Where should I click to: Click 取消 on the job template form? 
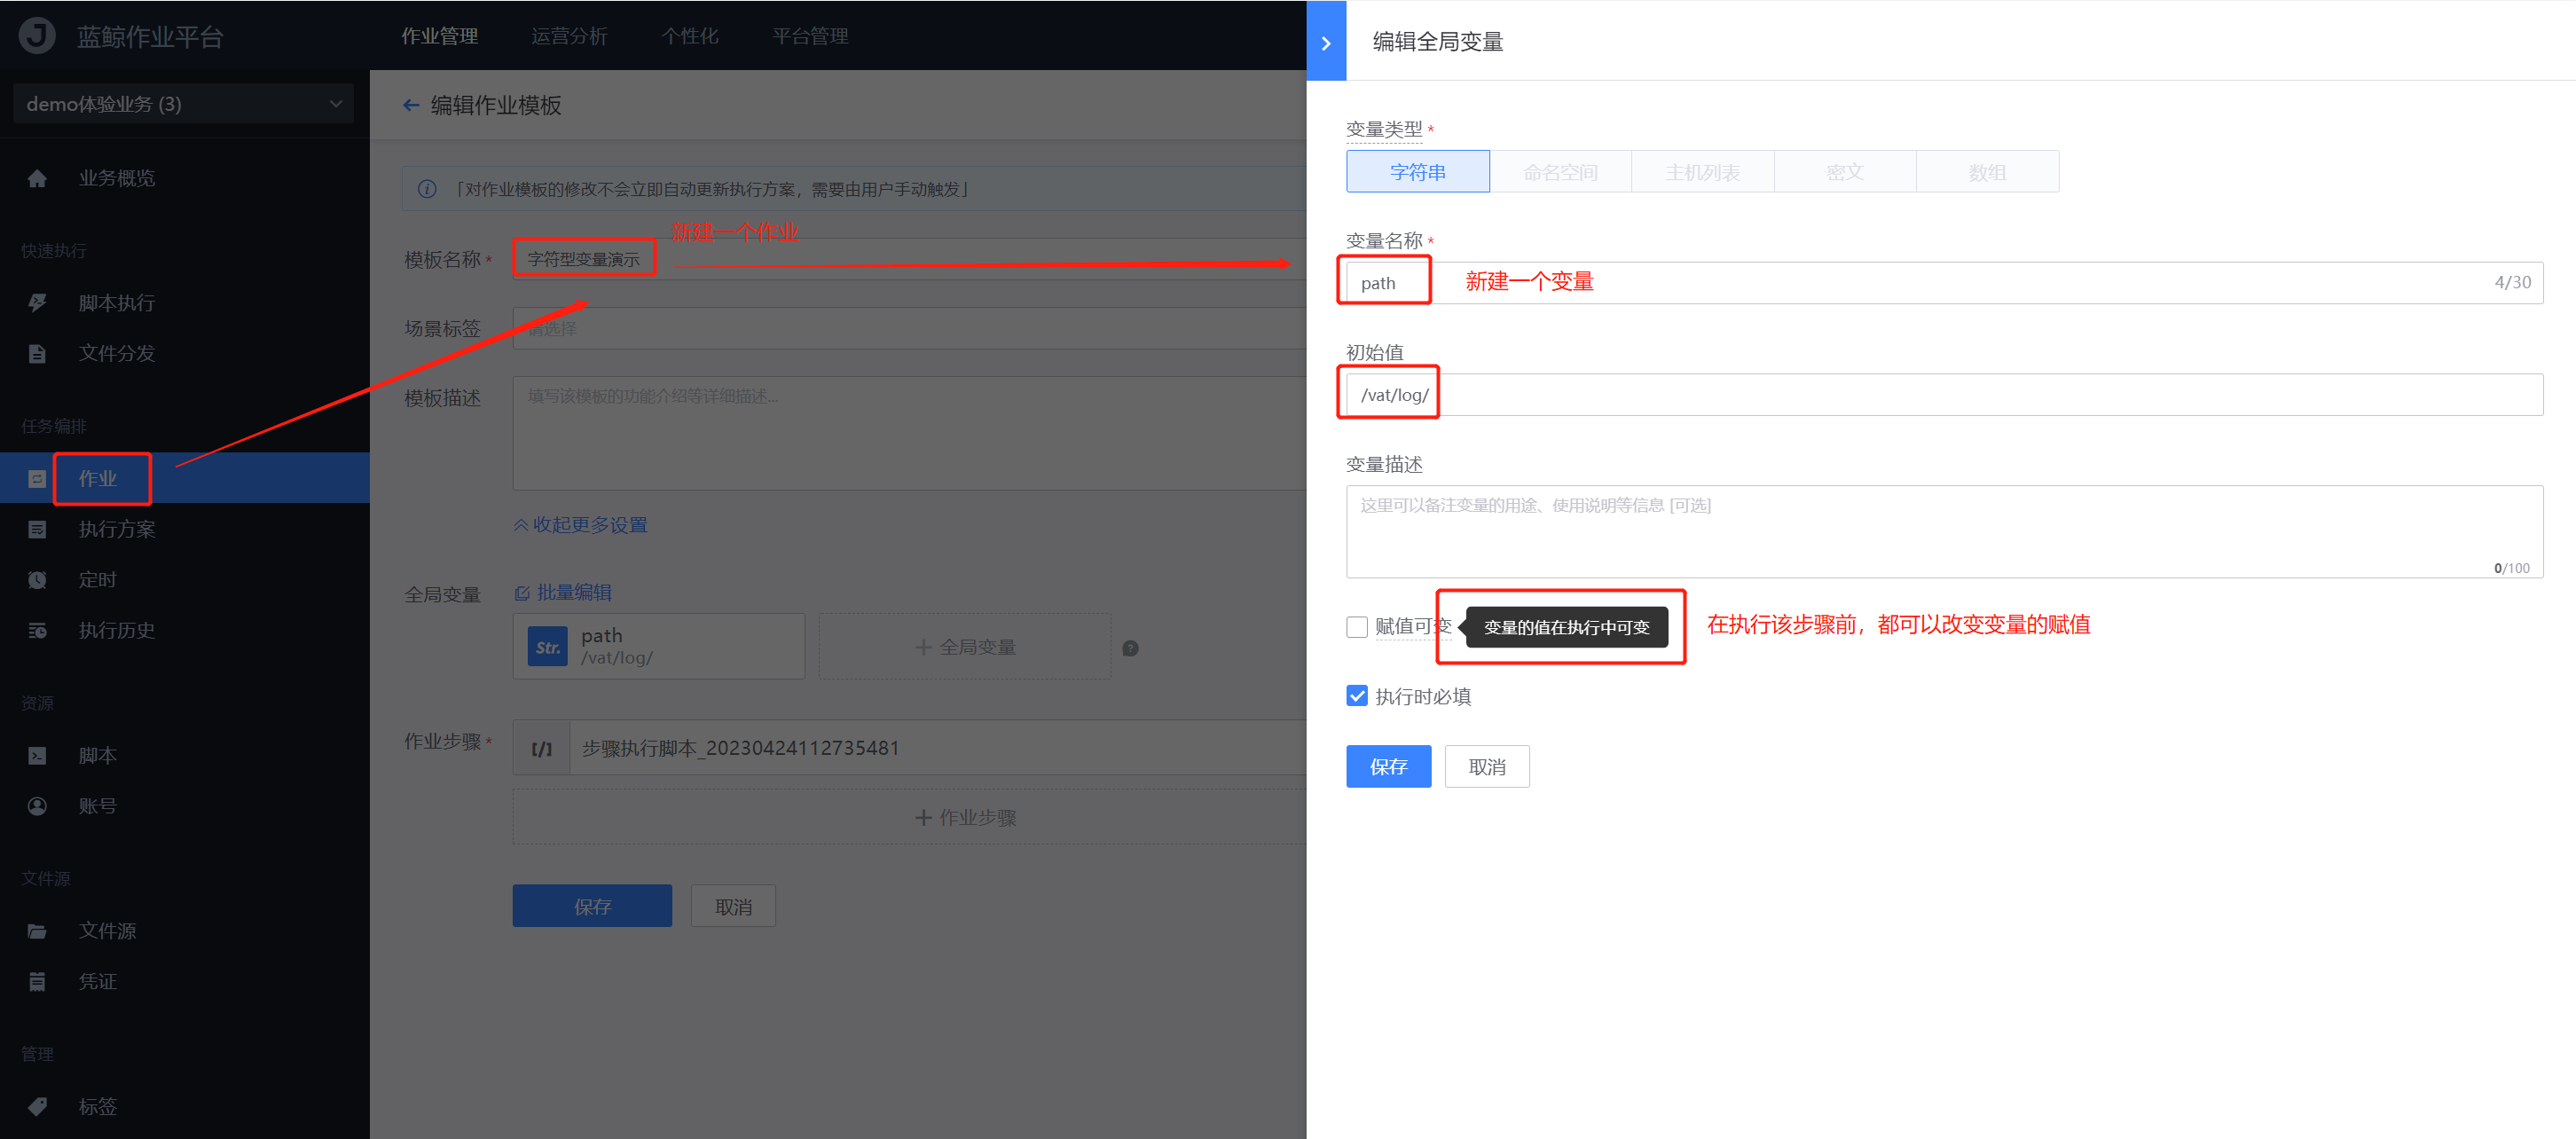tap(733, 906)
